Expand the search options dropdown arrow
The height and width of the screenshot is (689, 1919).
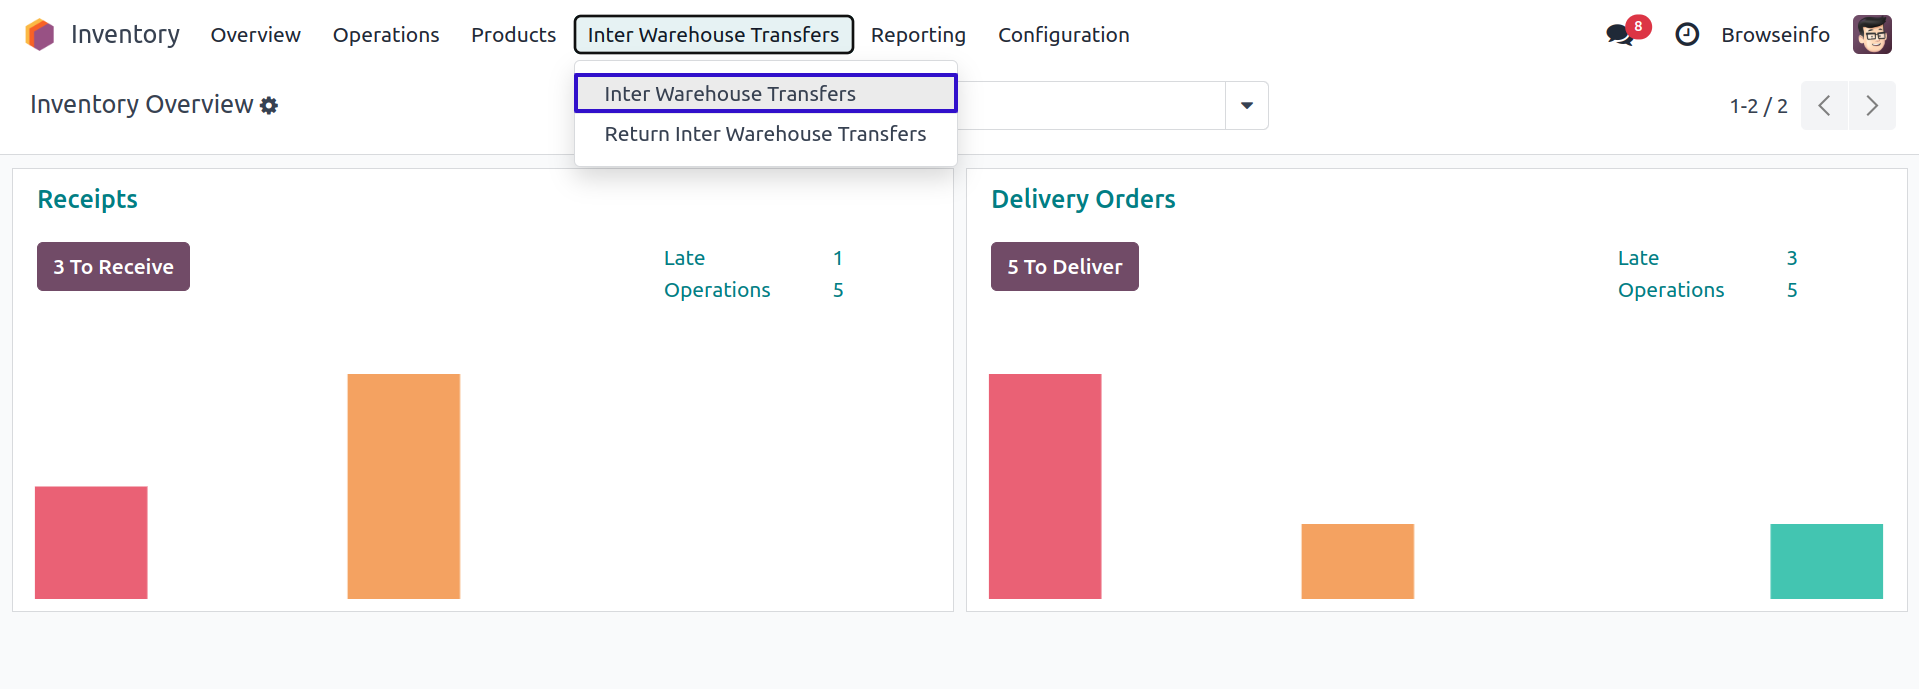point(1247,106)
